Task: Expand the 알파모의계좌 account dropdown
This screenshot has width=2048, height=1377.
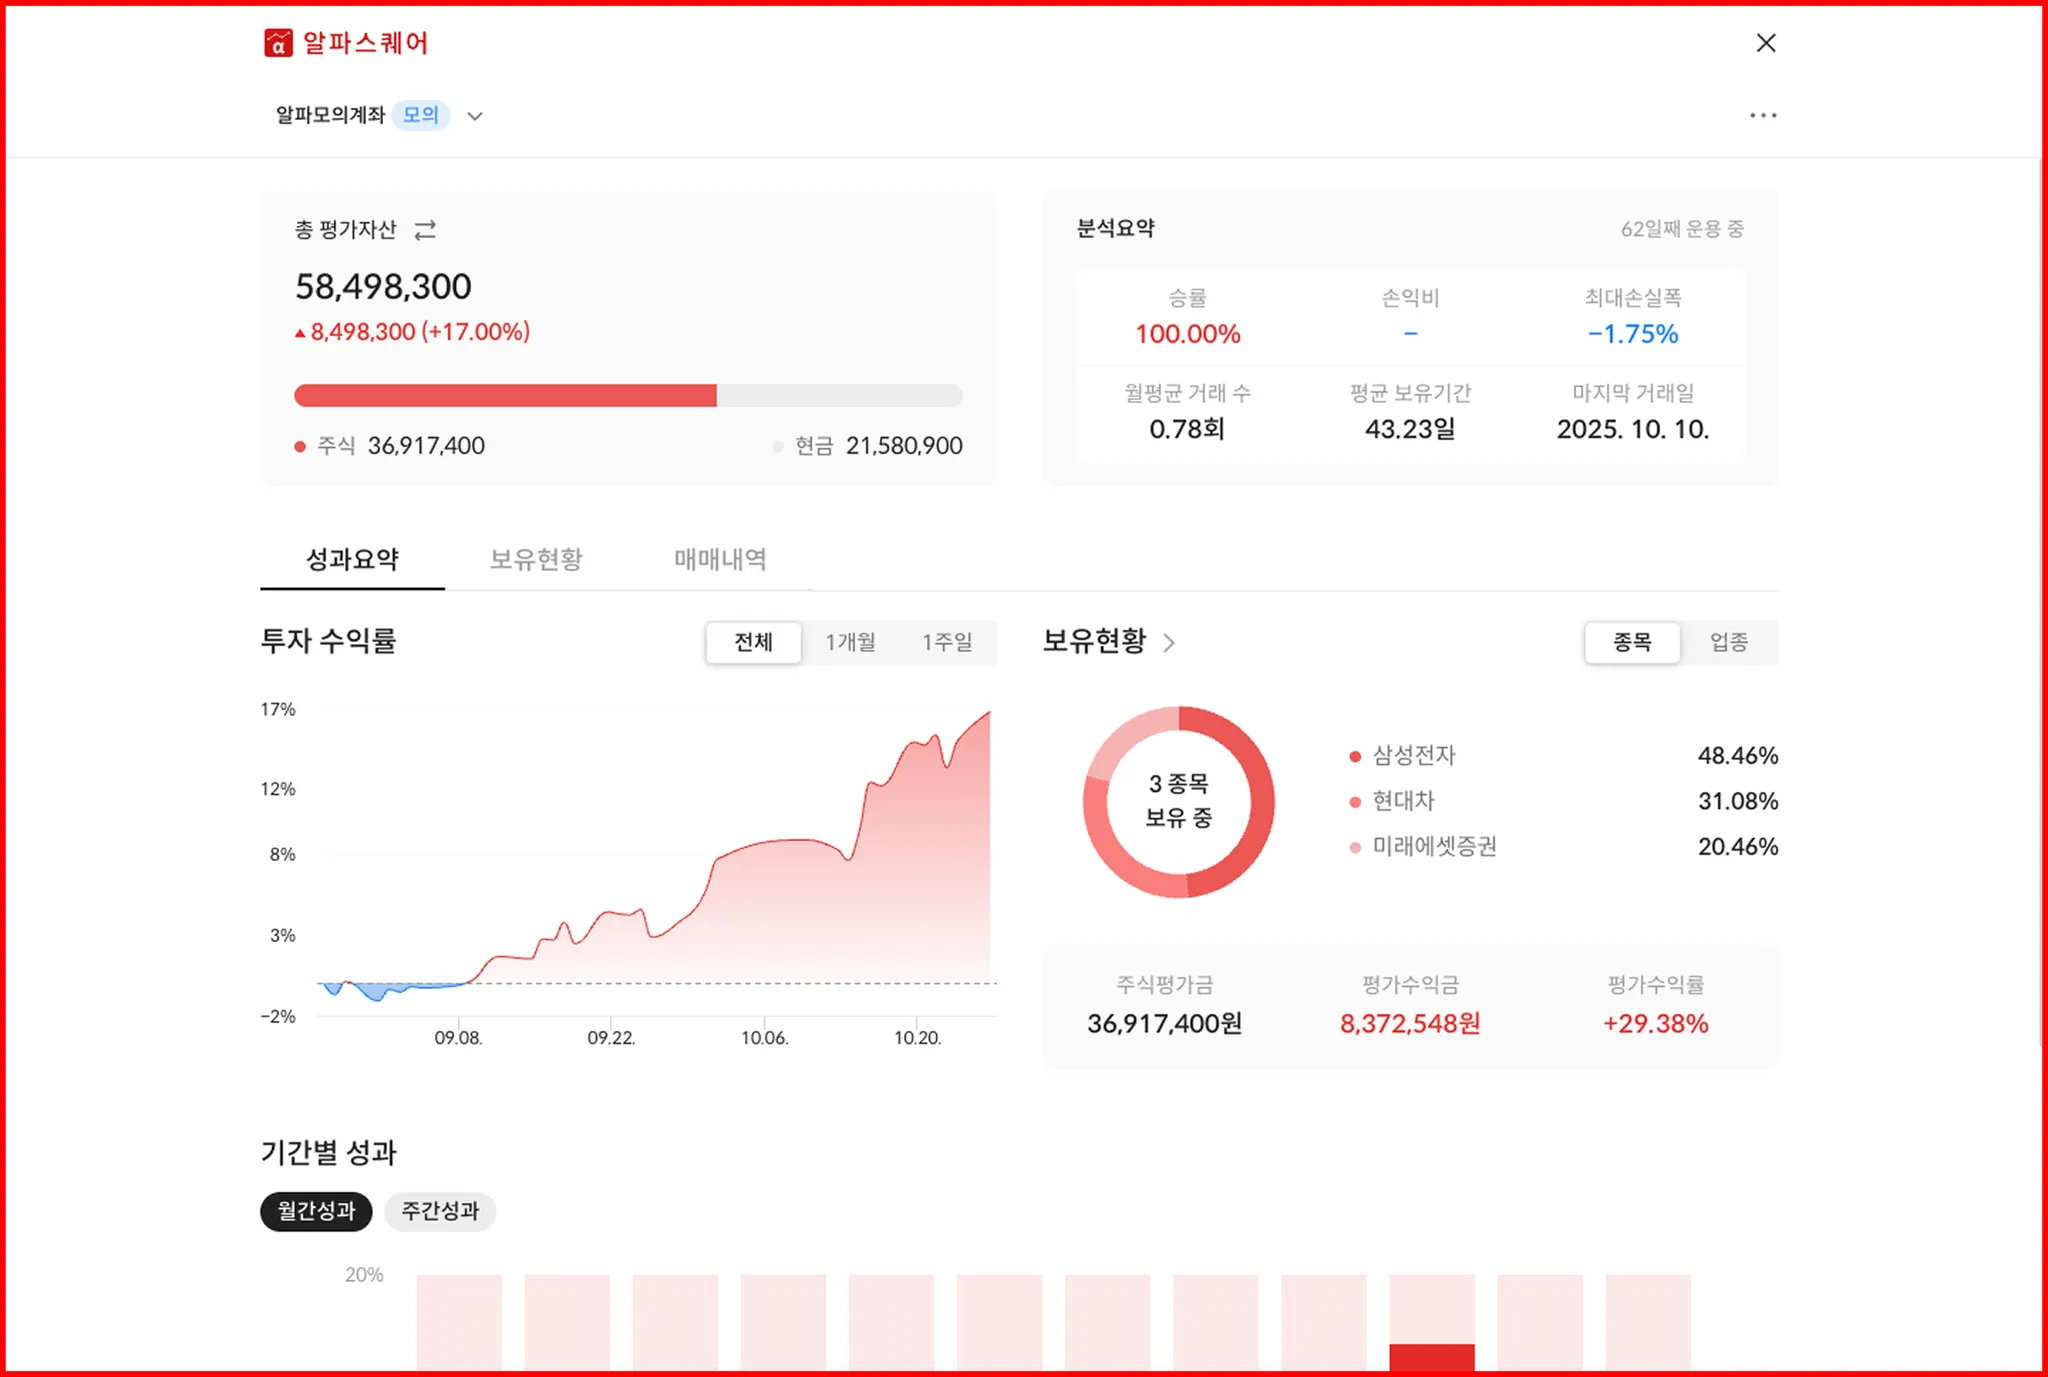Action: (475, 116)
